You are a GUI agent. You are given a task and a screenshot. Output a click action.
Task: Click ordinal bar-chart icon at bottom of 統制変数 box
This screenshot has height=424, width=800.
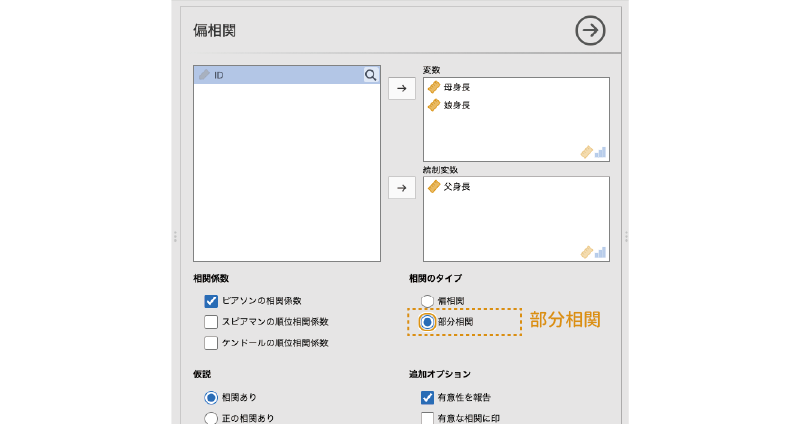pos(600,252)
